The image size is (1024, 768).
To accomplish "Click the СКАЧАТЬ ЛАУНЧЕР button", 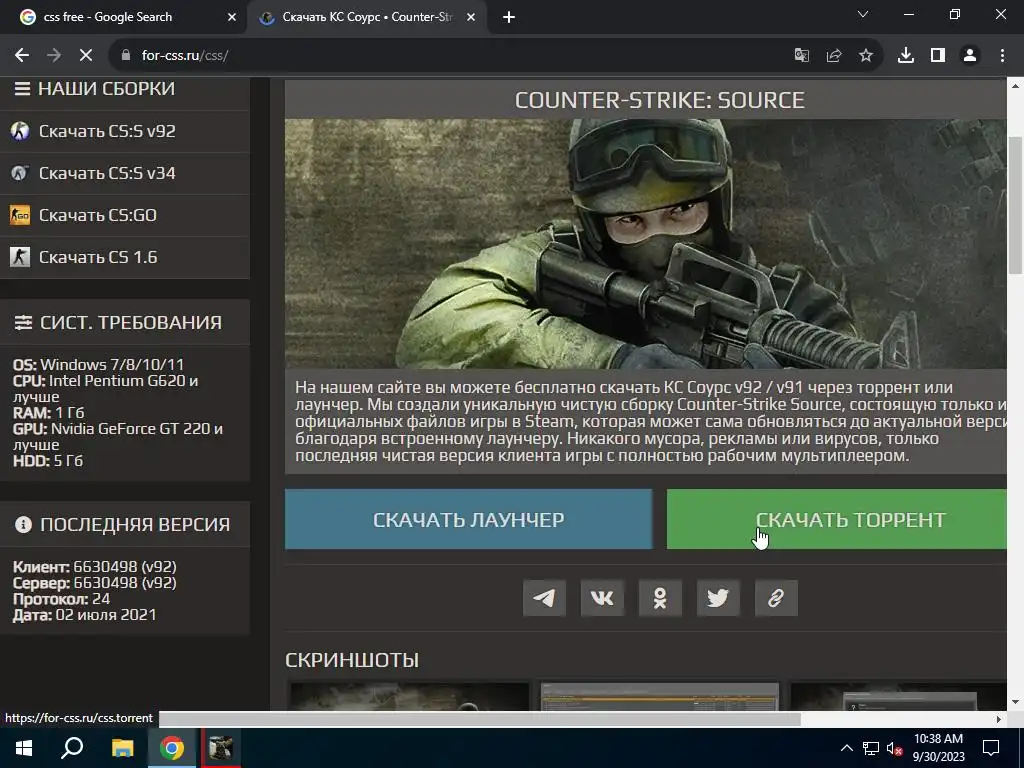I will tap(468, 519).
